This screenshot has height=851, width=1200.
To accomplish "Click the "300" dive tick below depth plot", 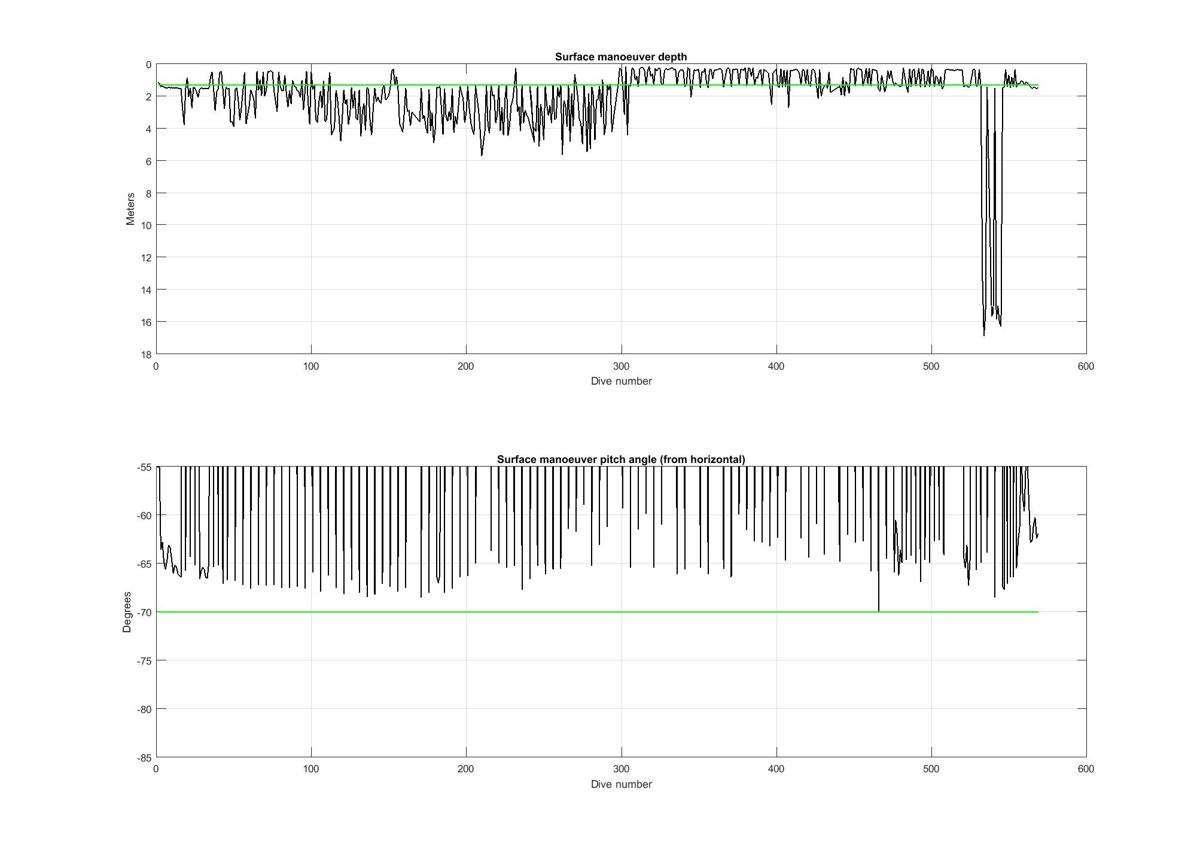I will click(621, 366).
